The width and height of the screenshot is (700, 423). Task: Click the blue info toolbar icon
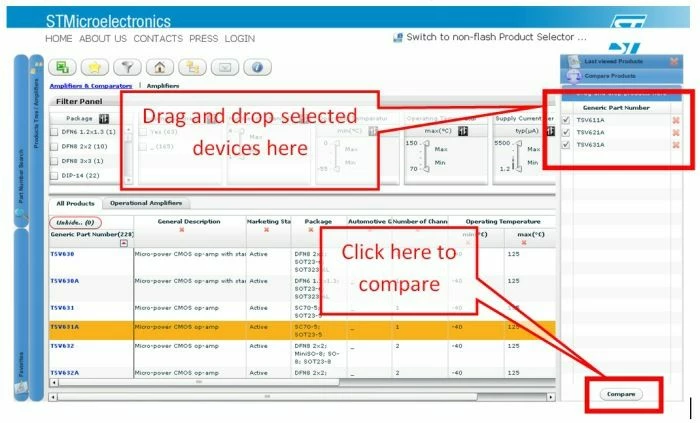pyautogui.click(x=258, y=67)
